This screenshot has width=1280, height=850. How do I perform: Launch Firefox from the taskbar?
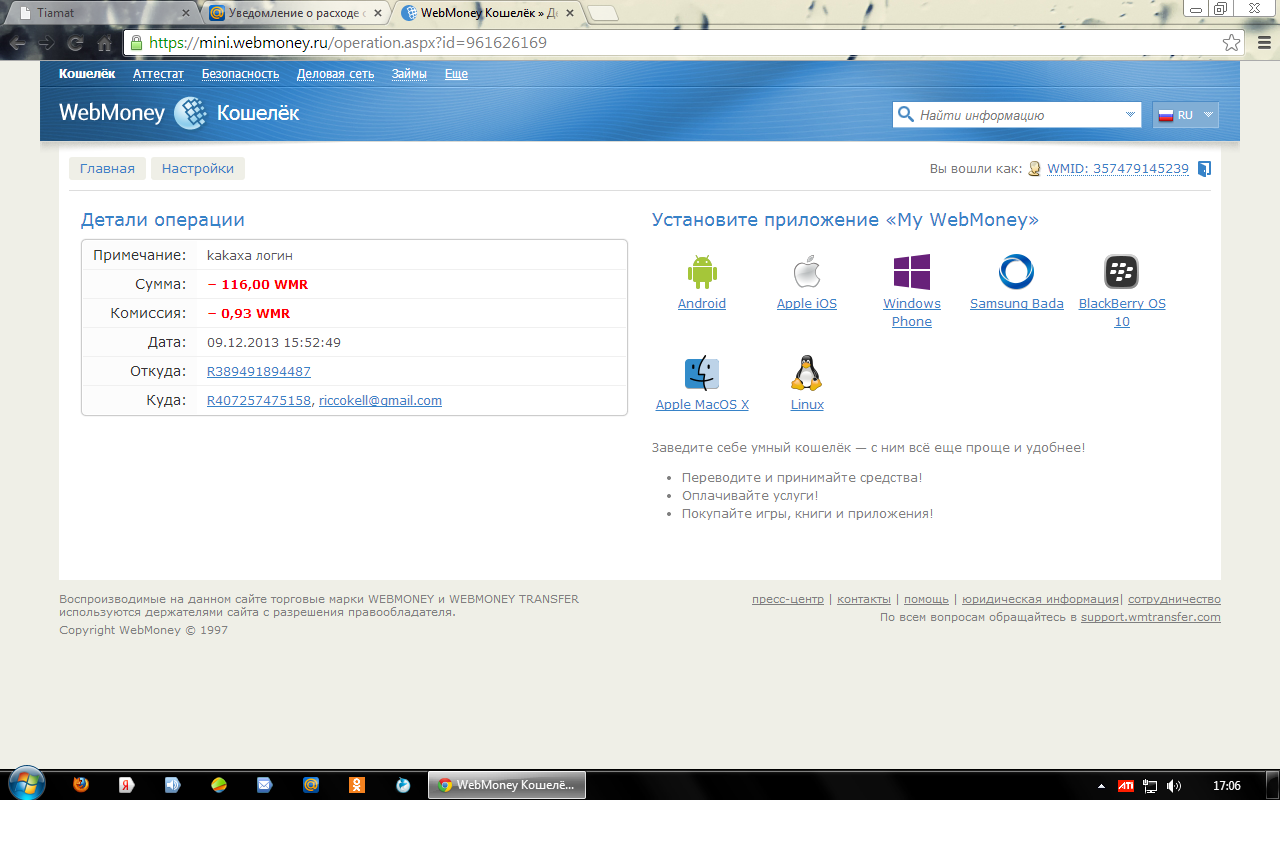point(81,785)
